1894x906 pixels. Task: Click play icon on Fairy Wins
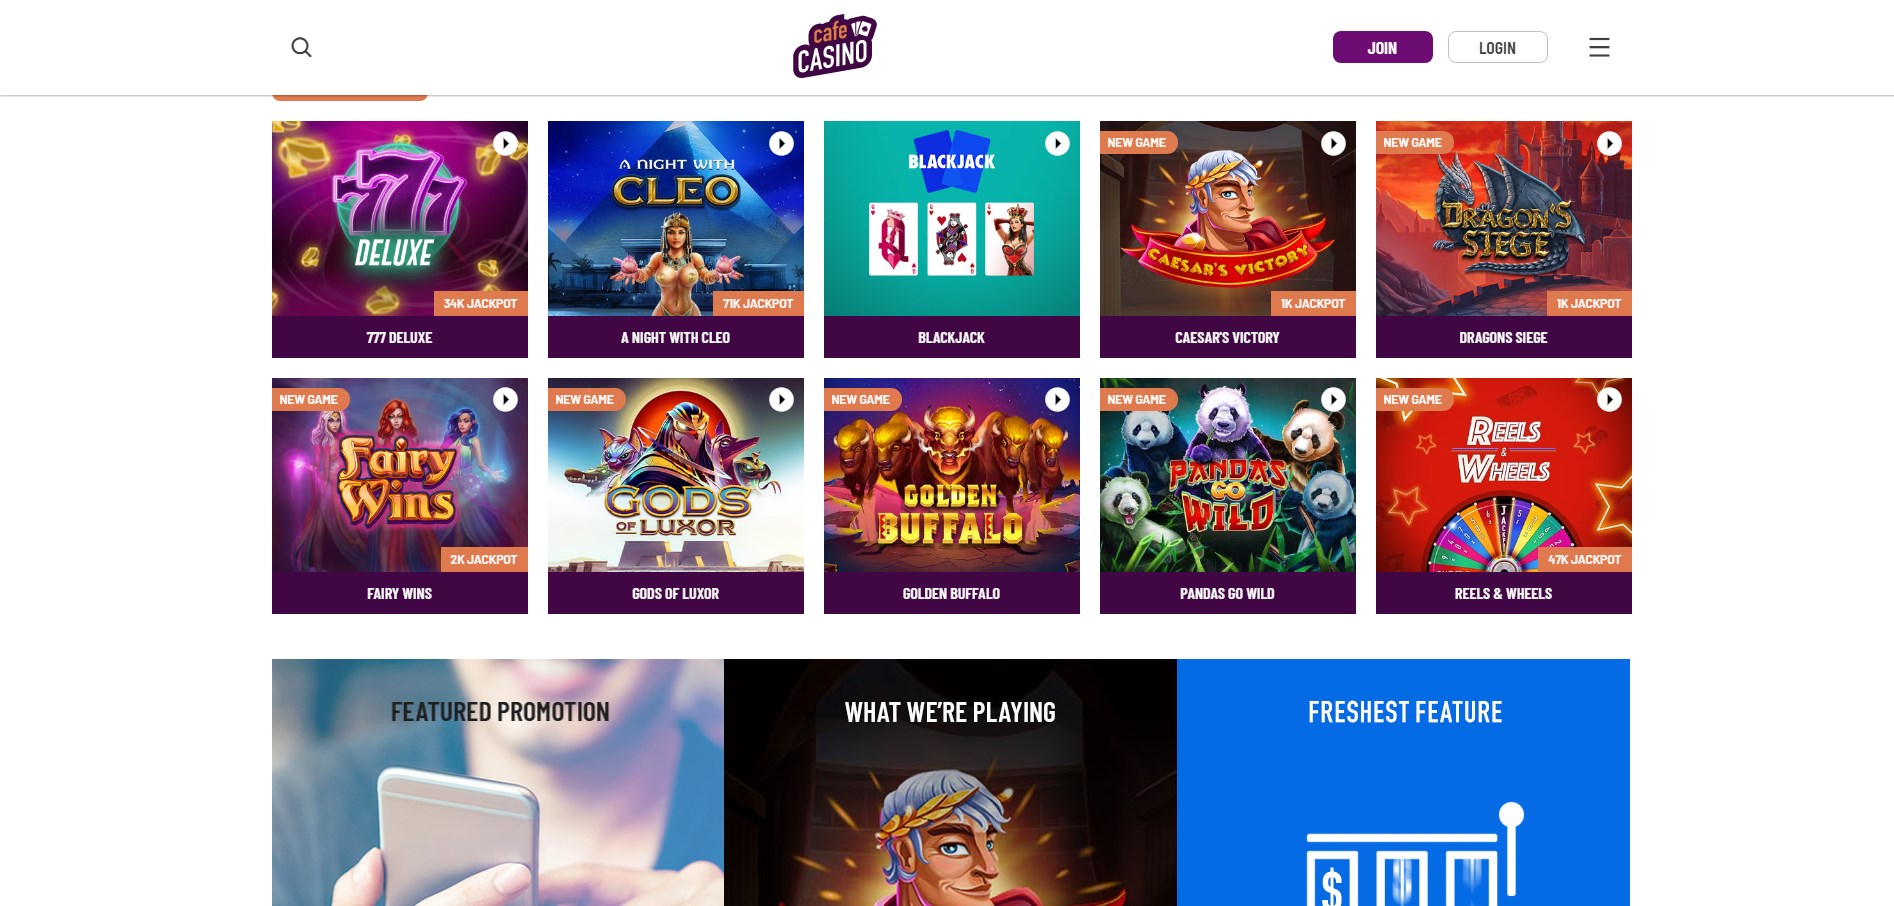[x=506, y=399]
